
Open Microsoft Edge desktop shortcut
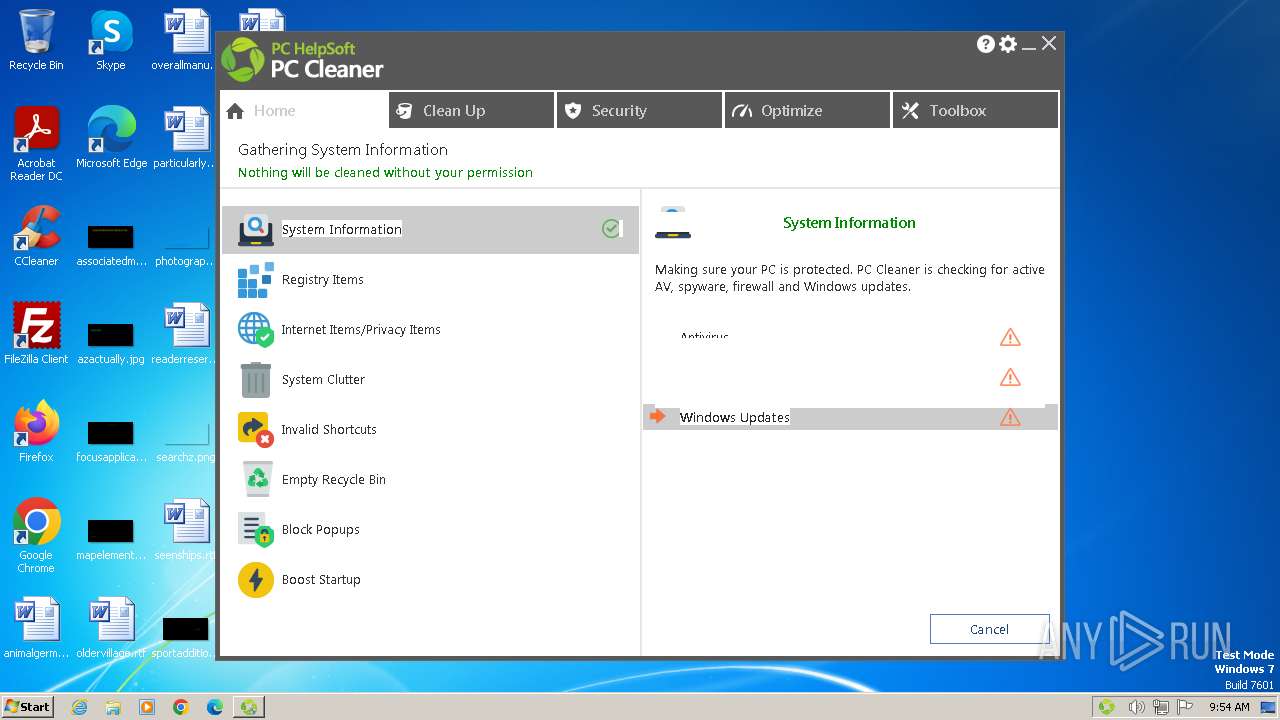[111, 138]
